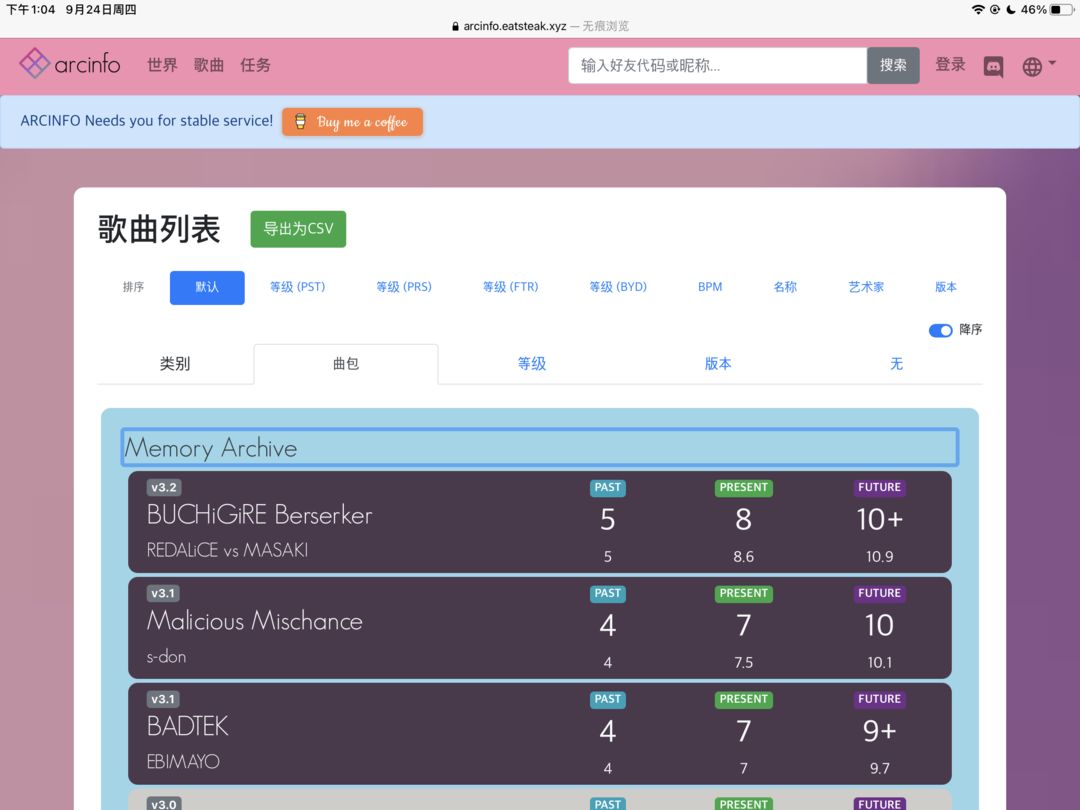Collapse the Memory Archive pack header
Viewport: 1080px width, 810px height.
[x=539, y=447]
